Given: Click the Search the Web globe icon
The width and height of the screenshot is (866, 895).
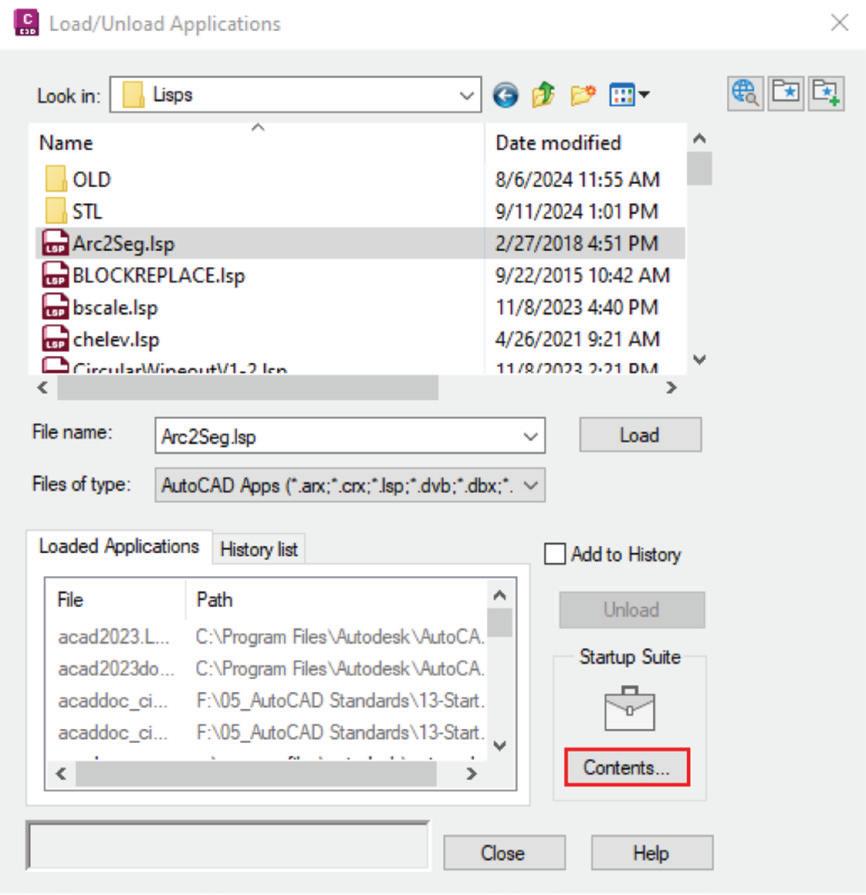Looking at the screenshot, I should (x=745, y=93).
